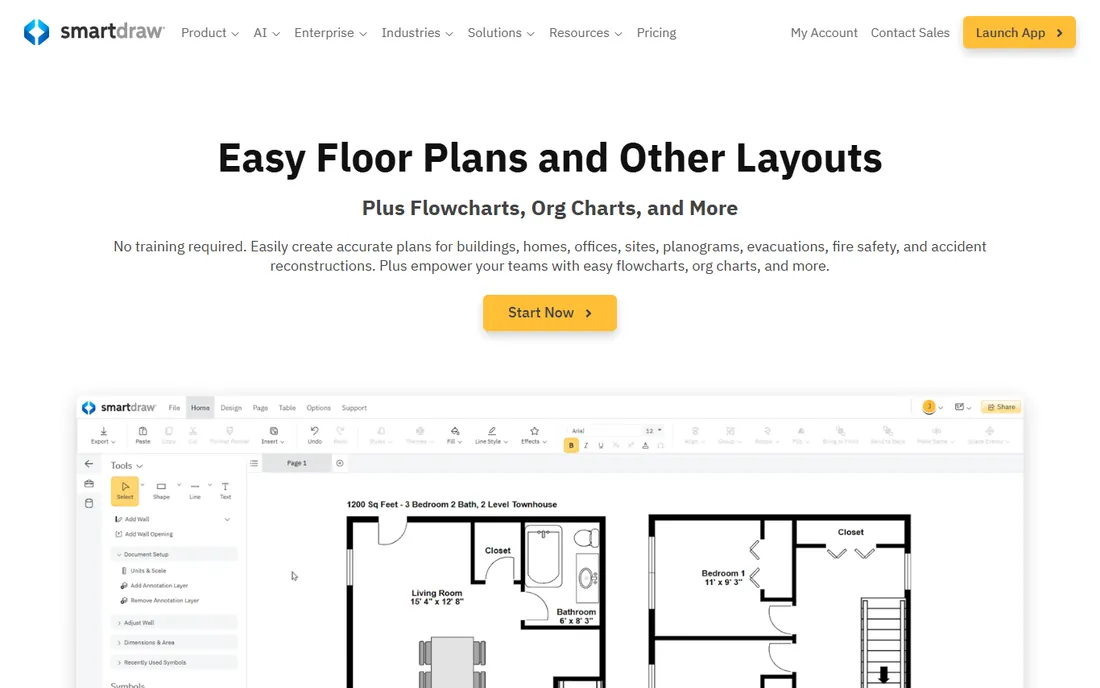This screenshot has height=688, width=1100.
Task: Click the Cut icon in the ribbon
Action: click(x=193, y=436)
